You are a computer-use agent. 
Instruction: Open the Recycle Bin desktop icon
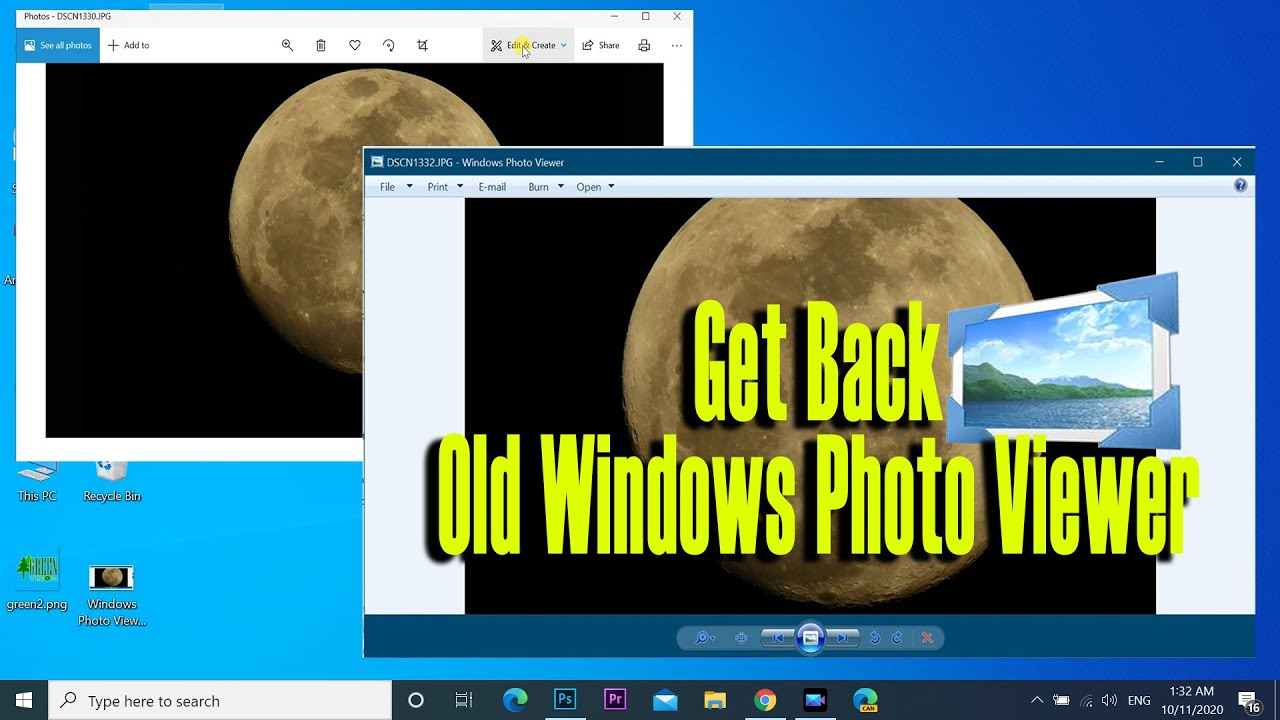[112, 481]
